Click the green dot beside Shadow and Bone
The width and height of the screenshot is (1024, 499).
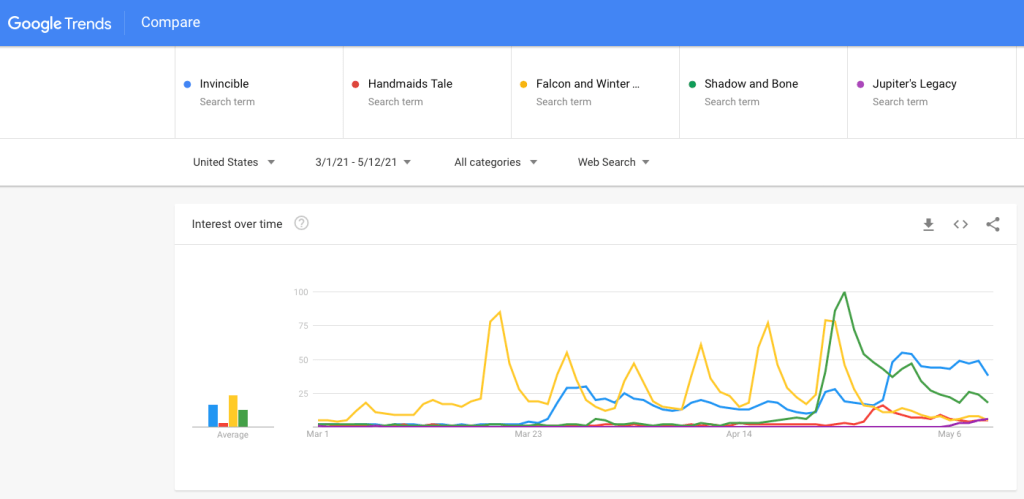692,84
